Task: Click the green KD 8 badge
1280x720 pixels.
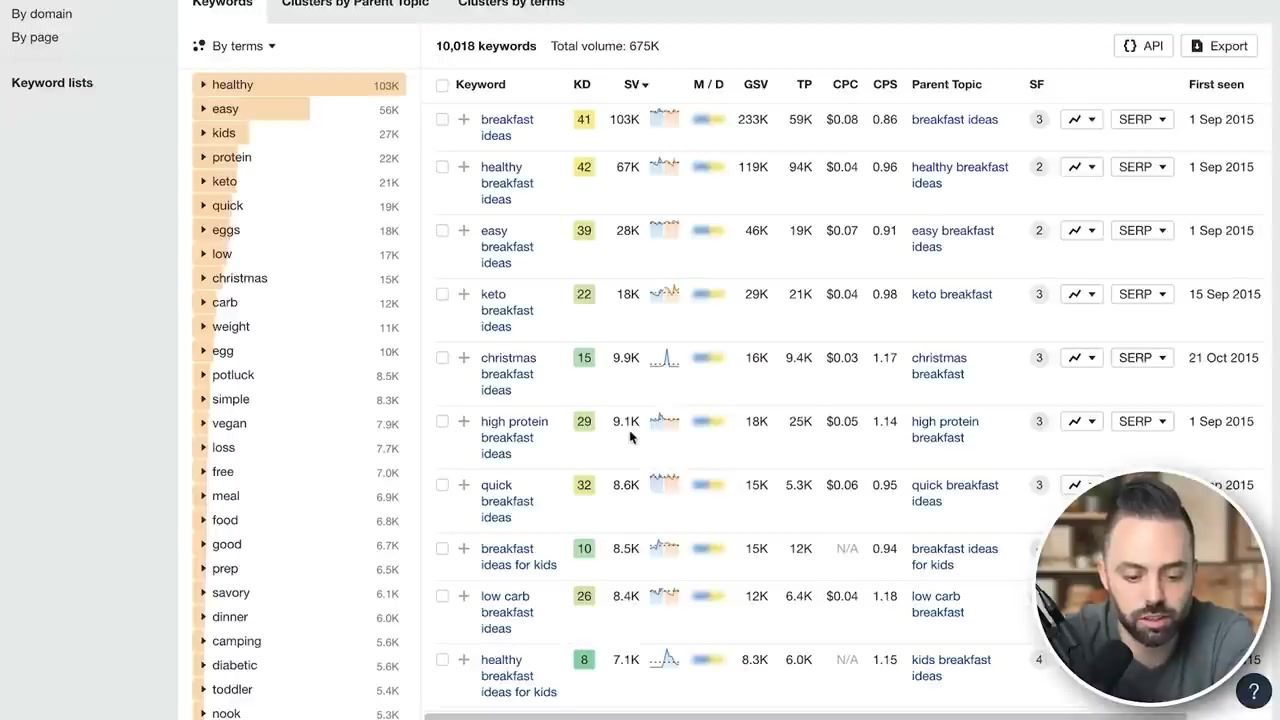Action: (584, 660)
